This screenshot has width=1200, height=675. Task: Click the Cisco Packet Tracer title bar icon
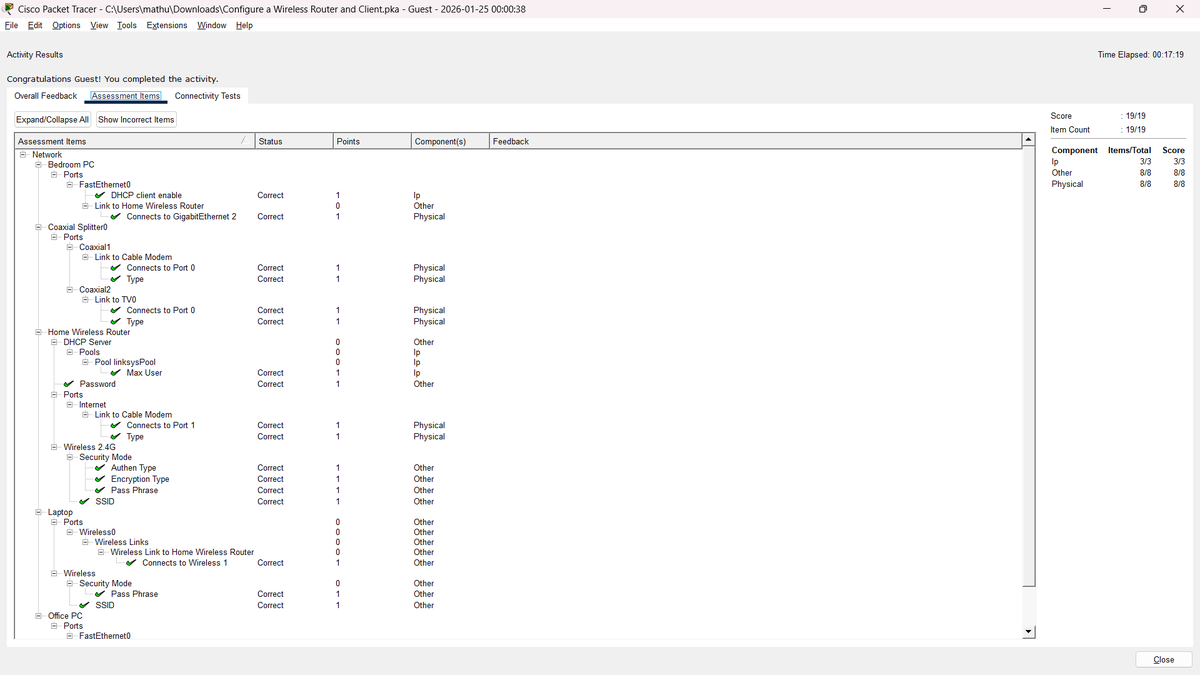tap(9, 9)
